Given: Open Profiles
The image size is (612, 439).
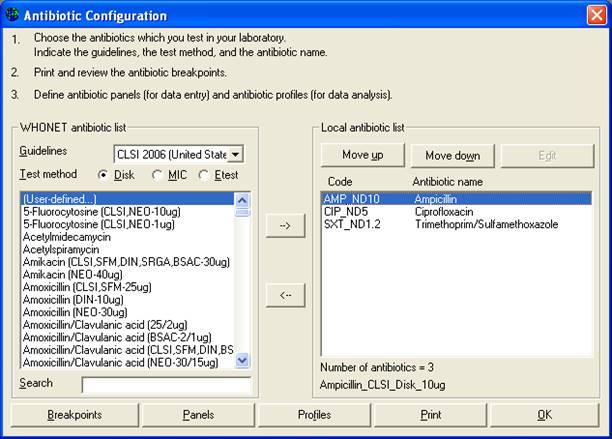Looking at the screenshot, I should click(314, 414).
